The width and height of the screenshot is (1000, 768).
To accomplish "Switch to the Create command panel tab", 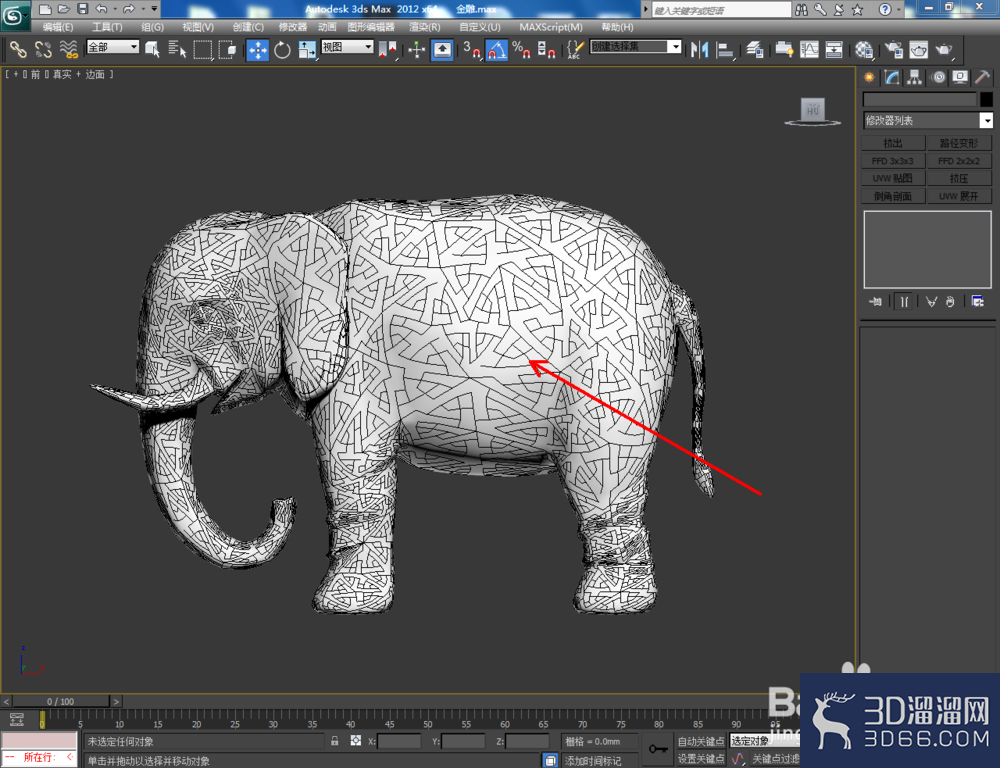I will point(869,77).
